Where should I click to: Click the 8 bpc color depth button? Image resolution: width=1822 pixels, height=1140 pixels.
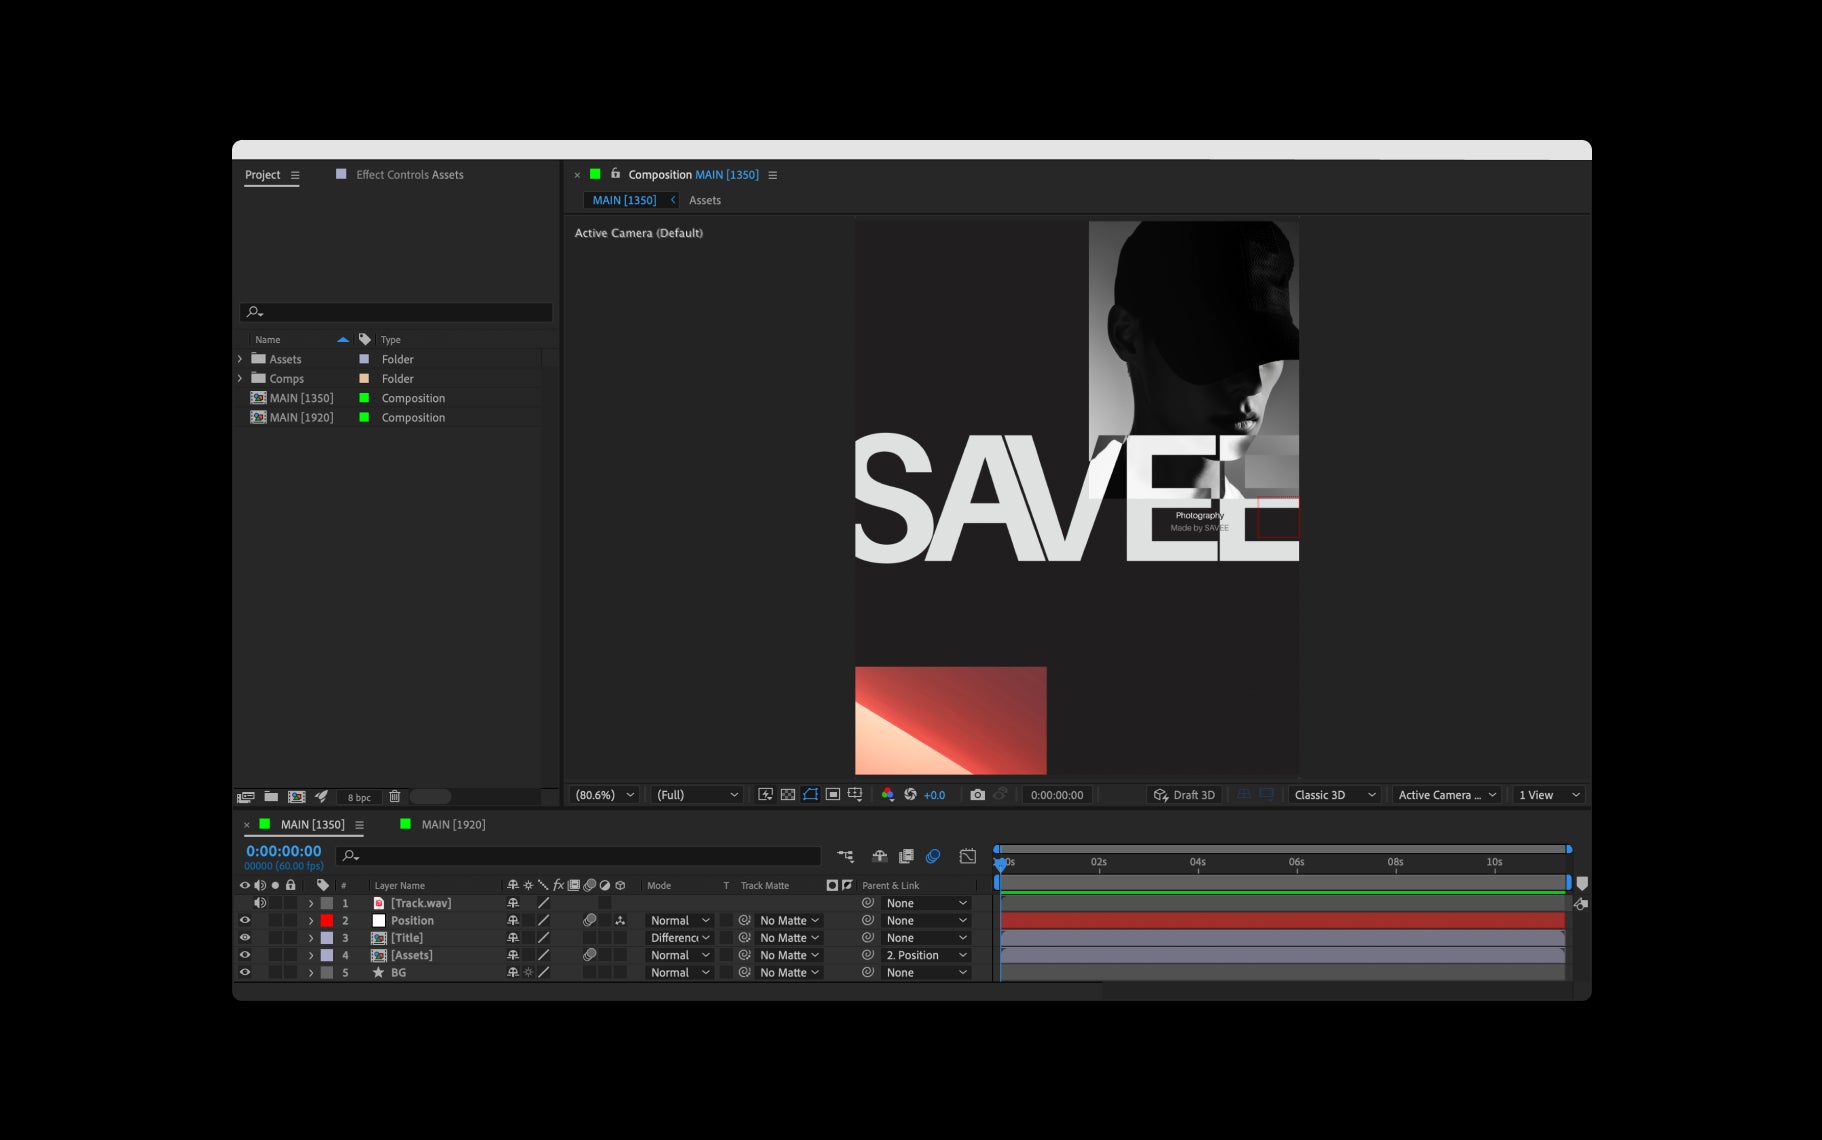(359, 797)
